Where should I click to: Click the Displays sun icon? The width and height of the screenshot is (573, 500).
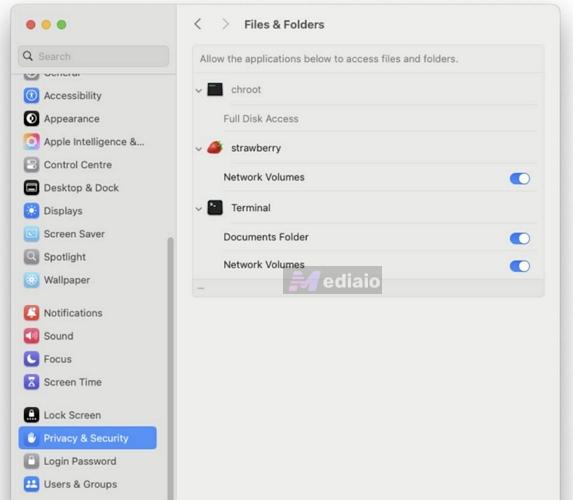click(31, 211)
